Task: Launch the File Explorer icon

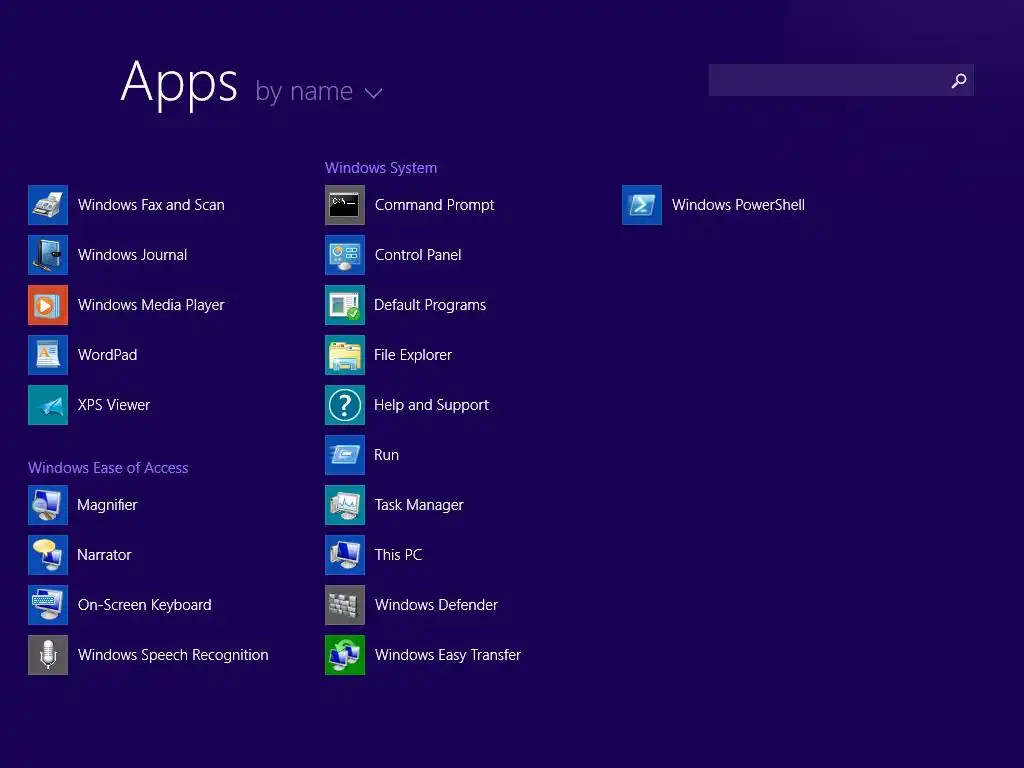Action: [x=345, y=355]
